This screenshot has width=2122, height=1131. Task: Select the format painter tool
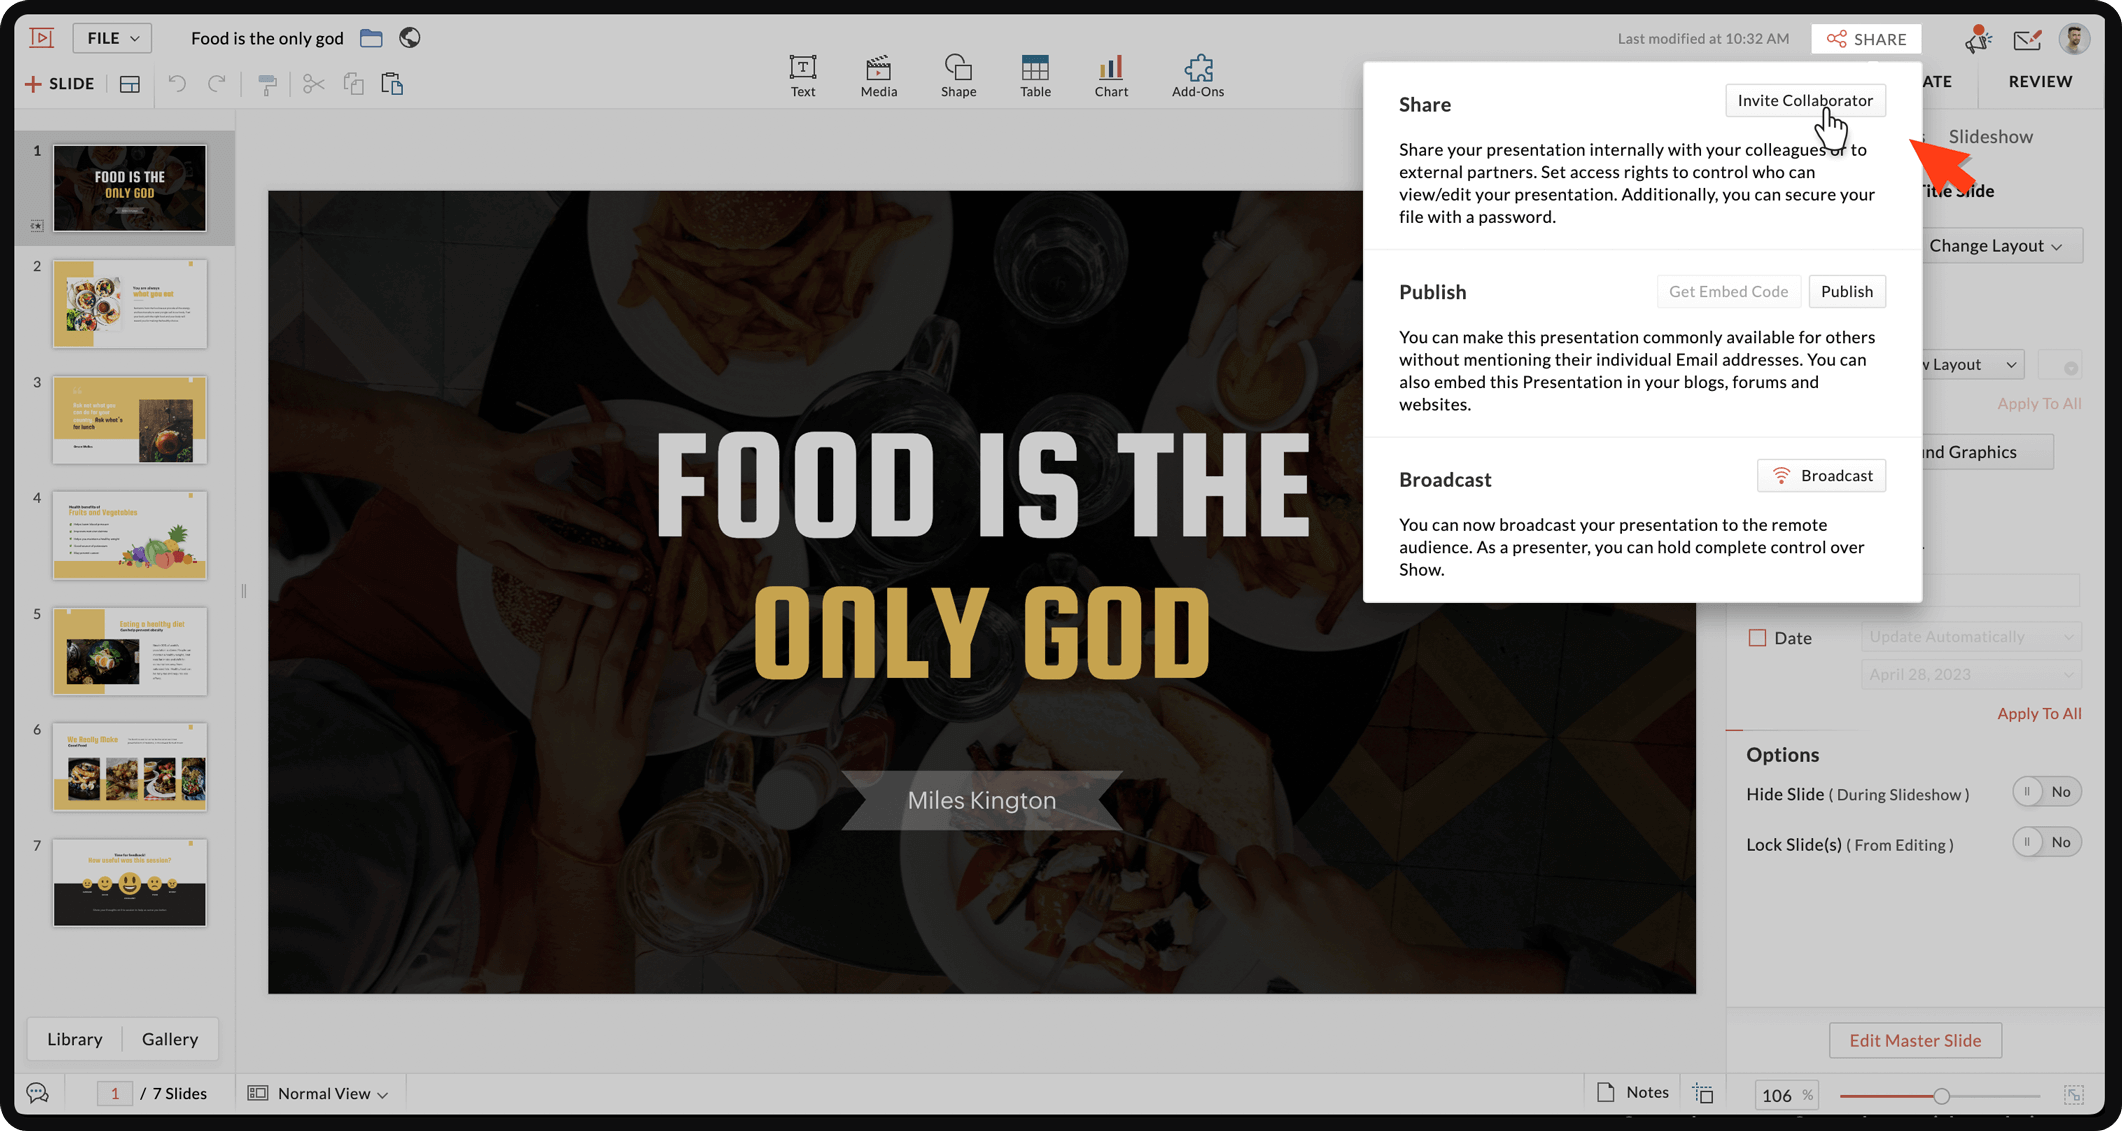click(267, 84)
